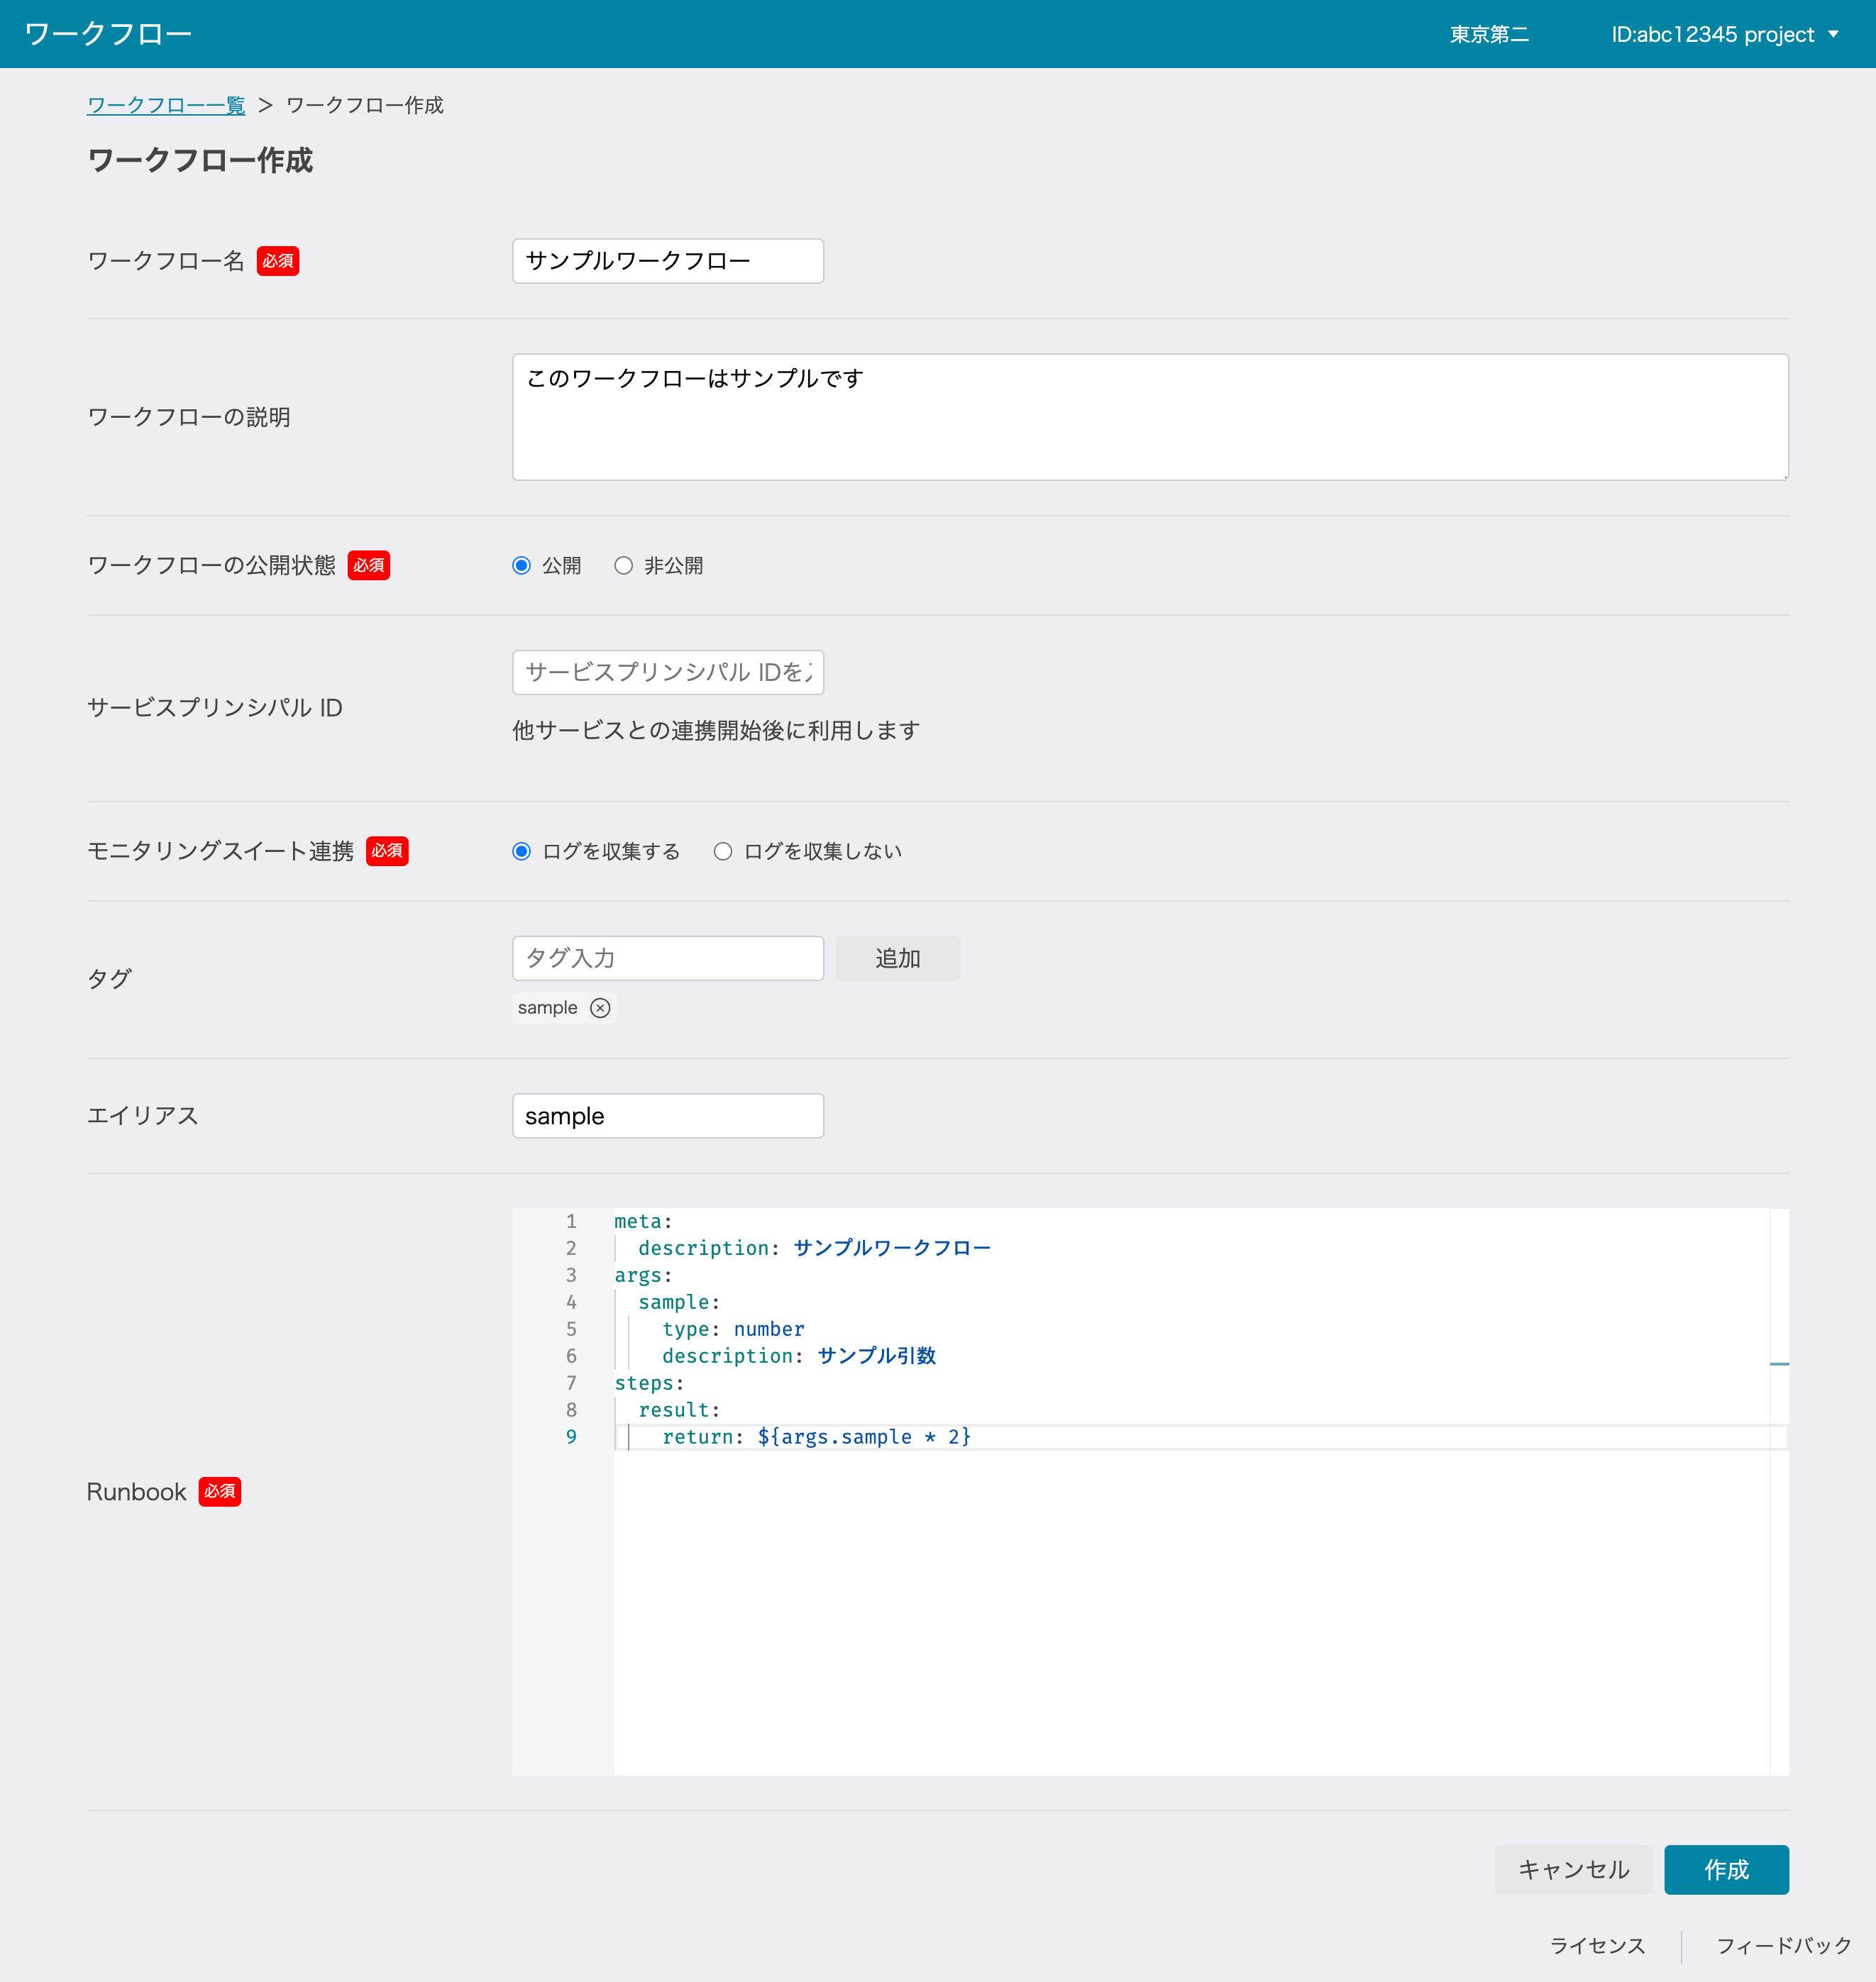Click the ワークフロー header title
1876x1982 pixels.
[x=108, y=34]
